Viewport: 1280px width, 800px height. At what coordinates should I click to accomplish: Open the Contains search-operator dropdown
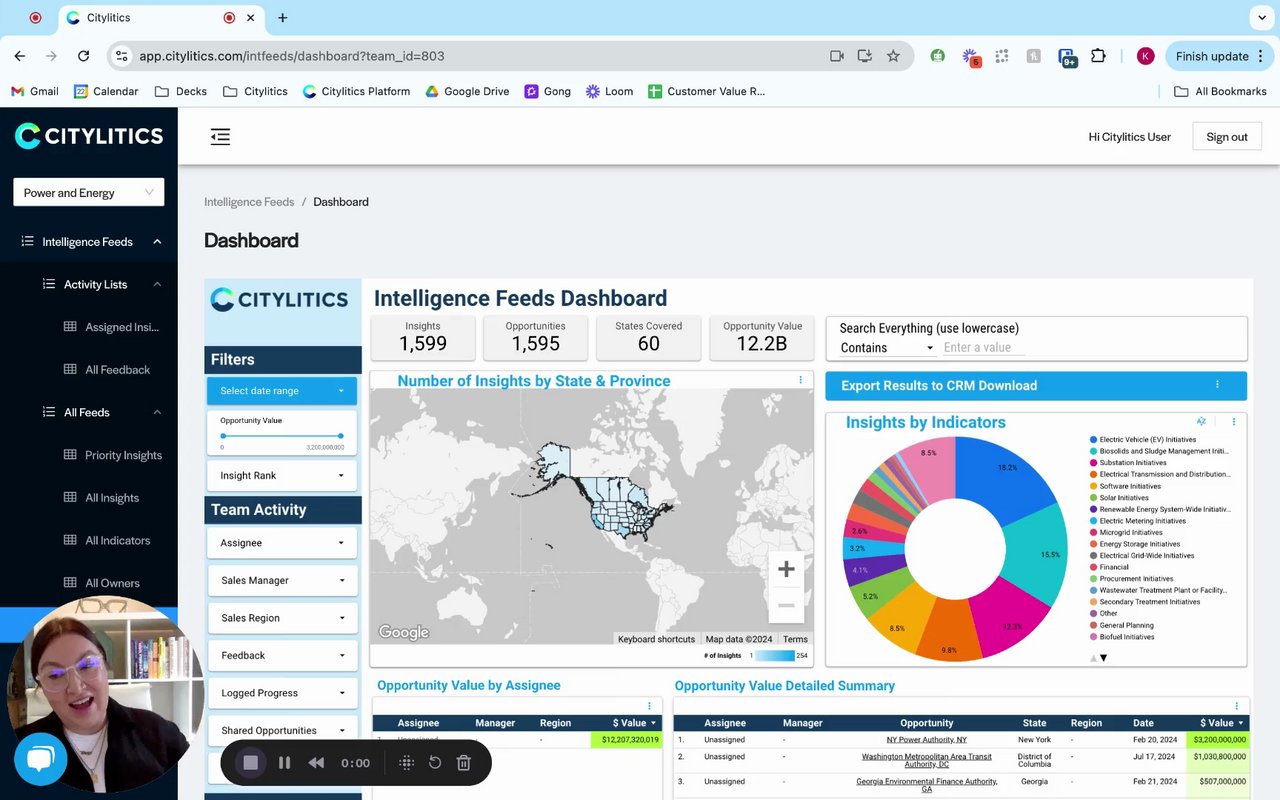coord(887,348)
